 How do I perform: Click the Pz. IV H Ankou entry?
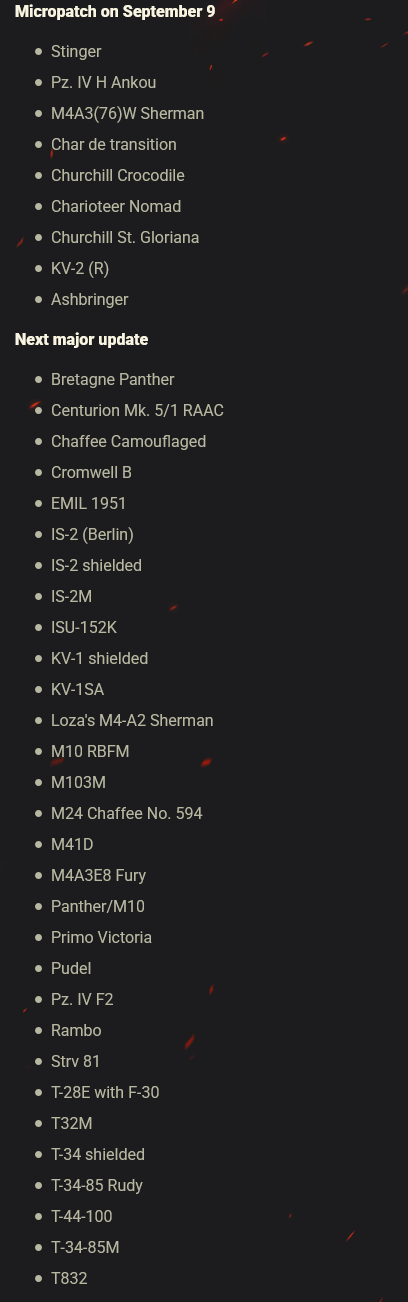tap(103, 82)
